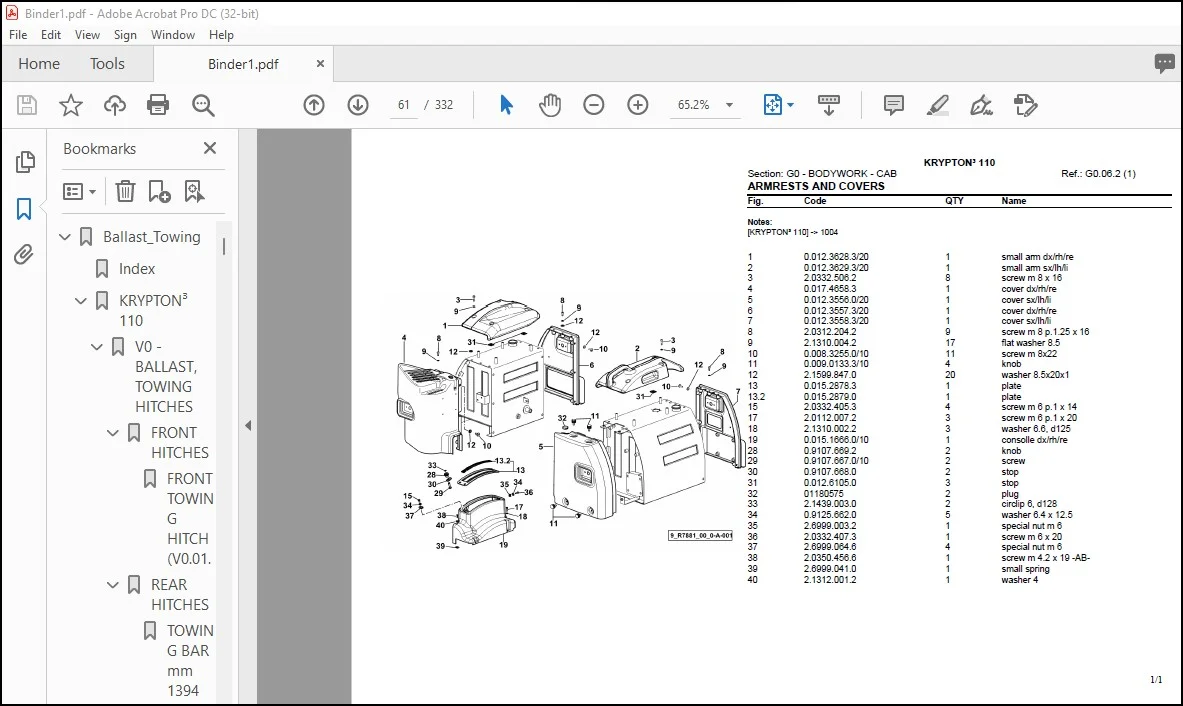Select the highlight text tool
The image size is (1183, 706).
tap(937, 105)
